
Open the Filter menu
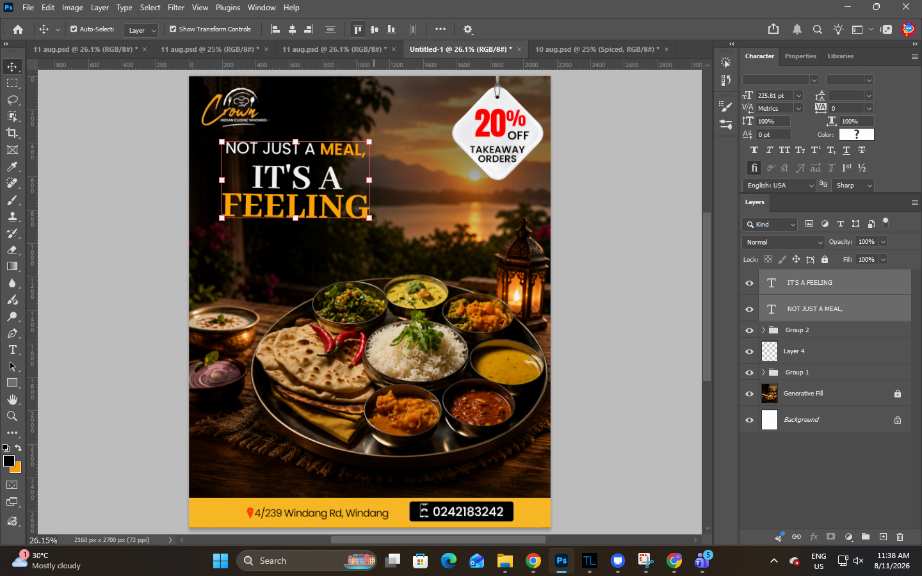pyautogui.click(x=175, y=8)
